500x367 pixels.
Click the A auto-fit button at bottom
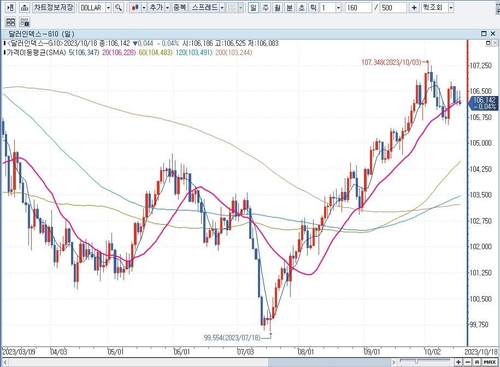(477, 362)
